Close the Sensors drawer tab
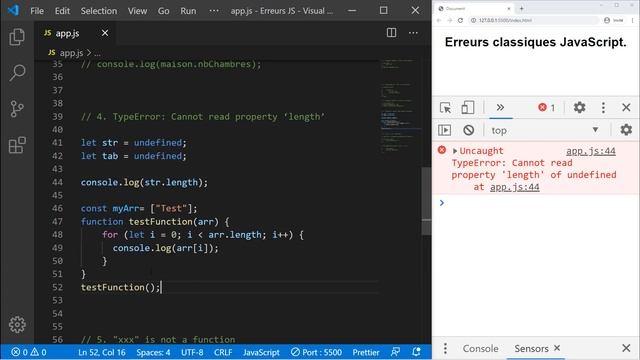 coord(557,348)
